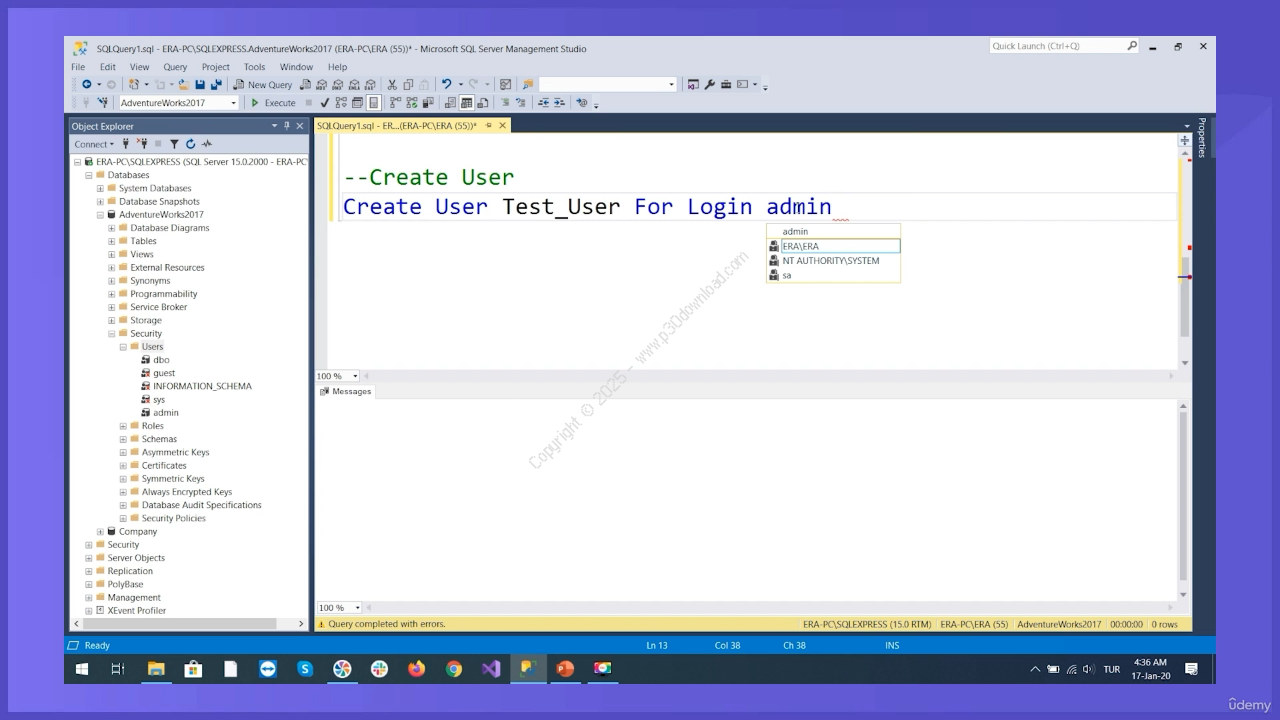Open the Query menu
This screenshot has width=1280, height=720.
[x=175, y=67]
